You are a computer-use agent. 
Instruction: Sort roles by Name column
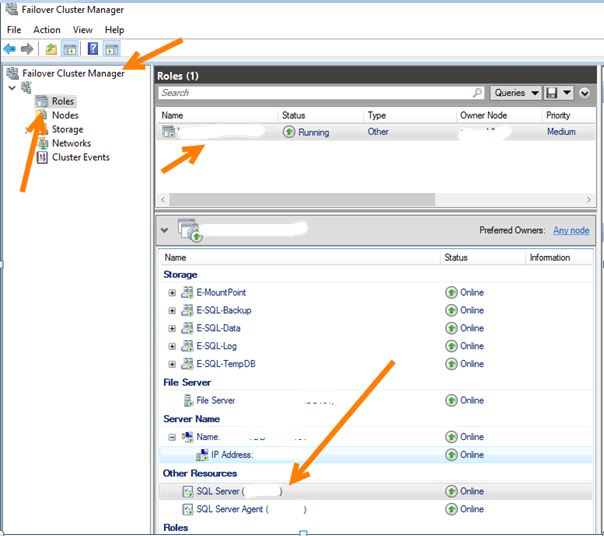(x=172, y=115)
